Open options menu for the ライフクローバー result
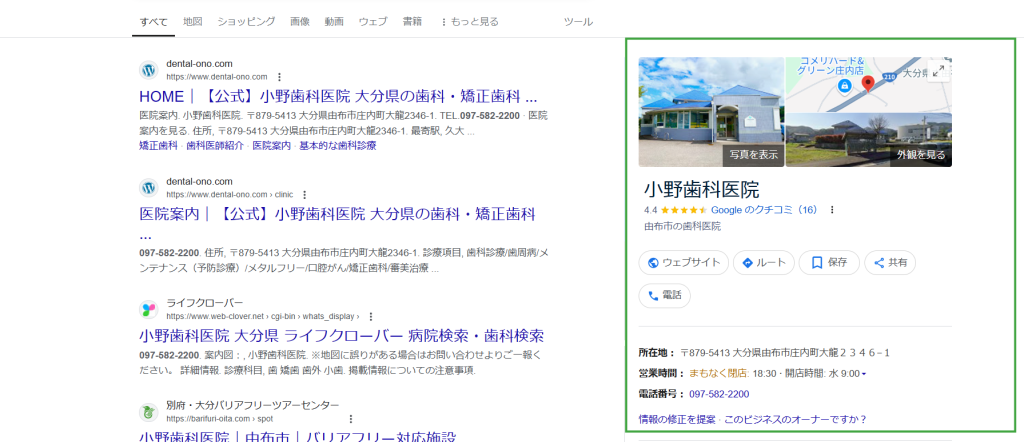Image resolution: width=1024 pixels, height=442 pixels. click(x=370, y=316)
